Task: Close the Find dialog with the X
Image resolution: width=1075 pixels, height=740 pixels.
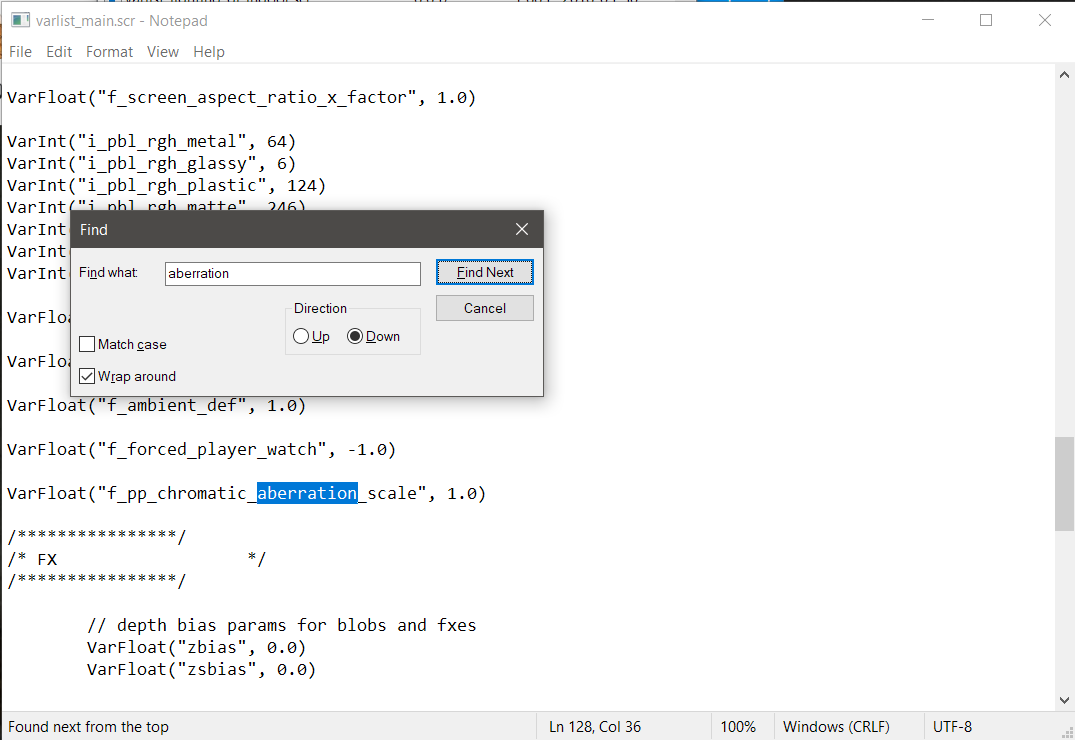Action: (521, 230)
